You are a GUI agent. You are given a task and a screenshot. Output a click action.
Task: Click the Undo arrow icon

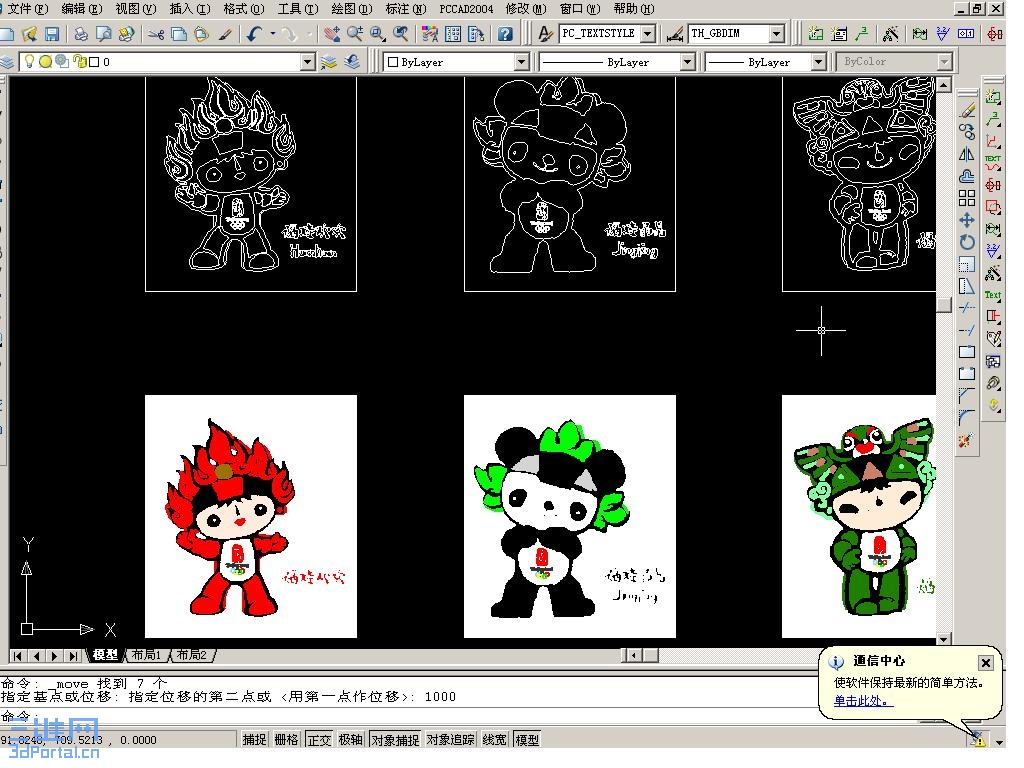255,33
